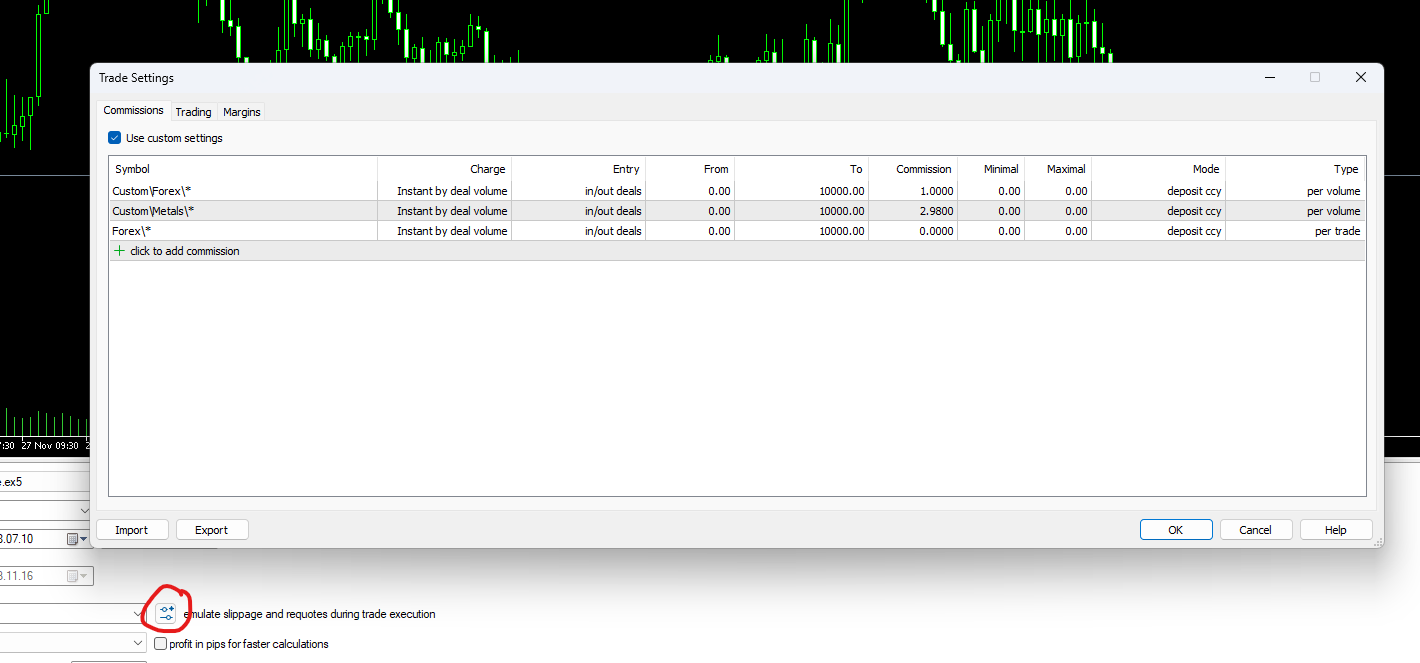Image resolution: width=1420 pixels, height=663 pixels.
Task: Close the Trade Settings dialog
Action: [1360, 78]
